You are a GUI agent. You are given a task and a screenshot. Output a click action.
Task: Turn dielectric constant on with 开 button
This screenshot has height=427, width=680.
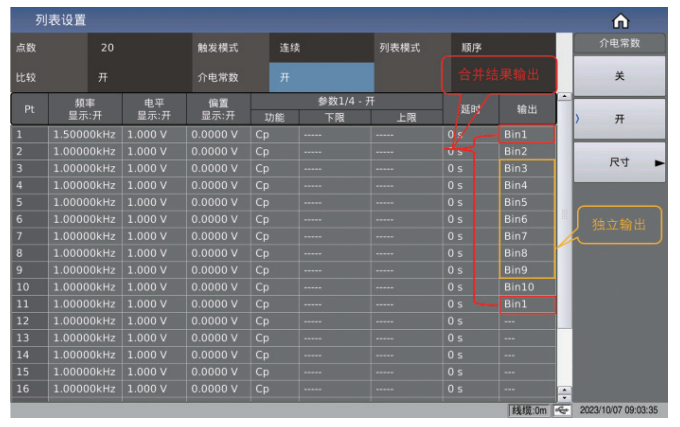pos(618,119)
